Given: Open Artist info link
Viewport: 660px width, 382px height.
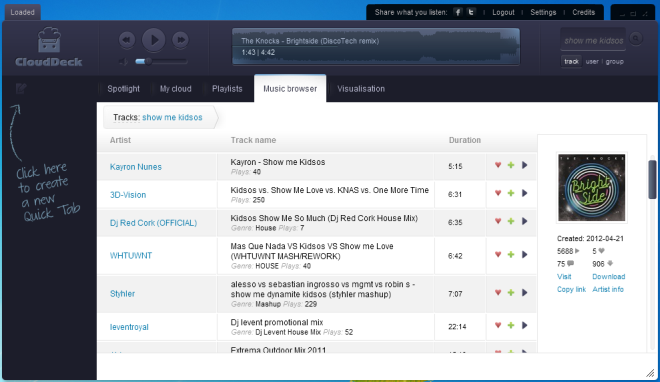Looking at the screenshot, I should (x=608, y=289).
